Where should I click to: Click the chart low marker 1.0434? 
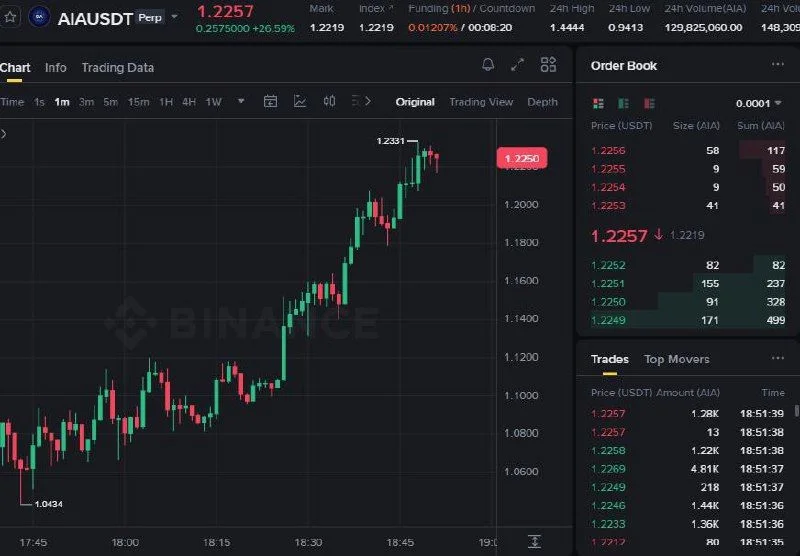[48, 504]
